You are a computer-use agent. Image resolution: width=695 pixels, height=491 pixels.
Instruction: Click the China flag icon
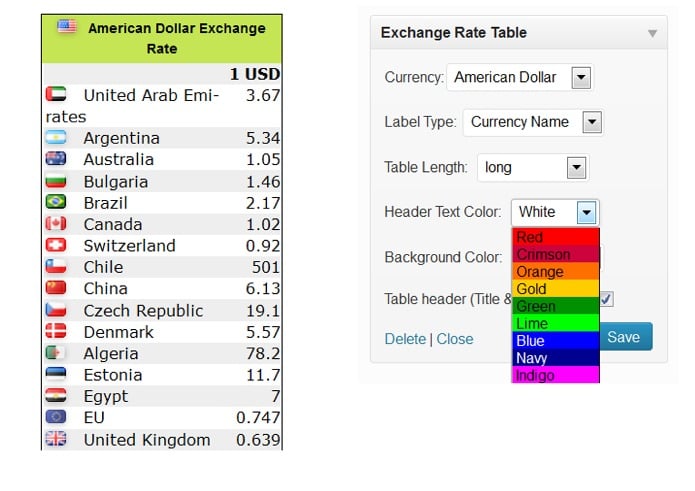click(56, 287)
